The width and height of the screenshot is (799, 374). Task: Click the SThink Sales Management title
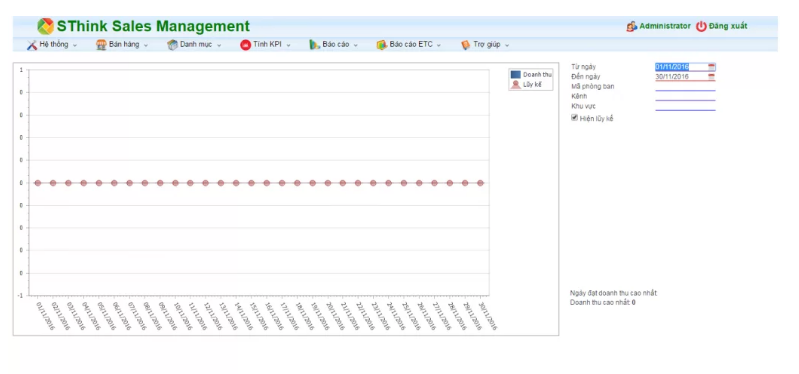(153, 26)
